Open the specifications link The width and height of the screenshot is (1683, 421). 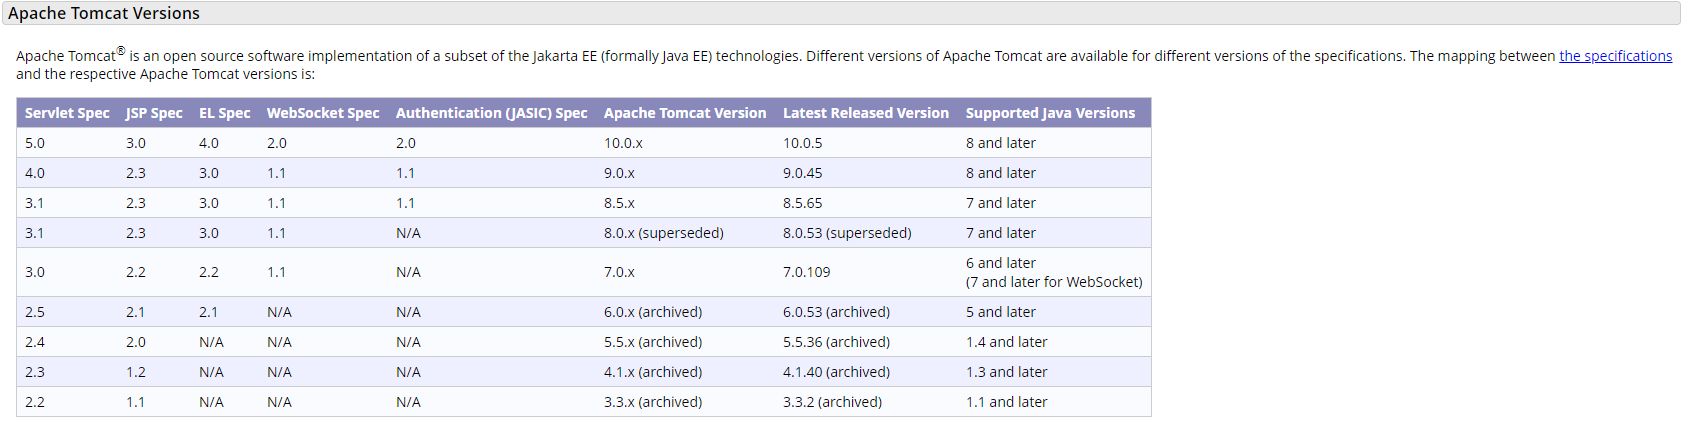coord(1615,56)
